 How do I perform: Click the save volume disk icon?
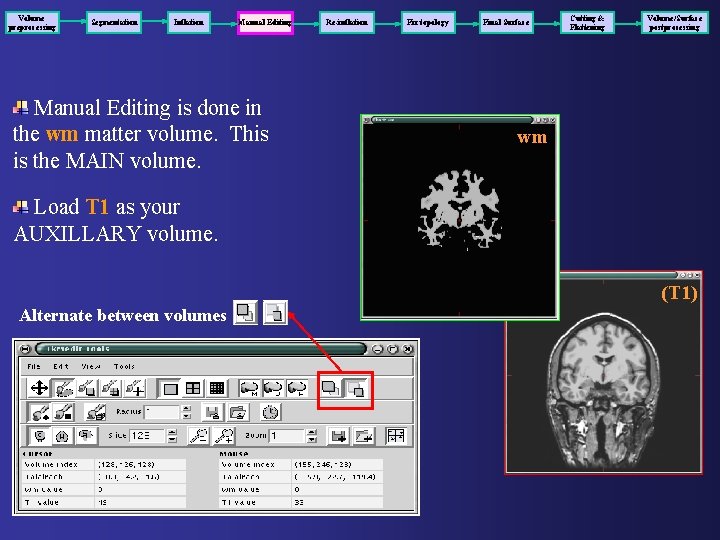(x=213, y=412)
